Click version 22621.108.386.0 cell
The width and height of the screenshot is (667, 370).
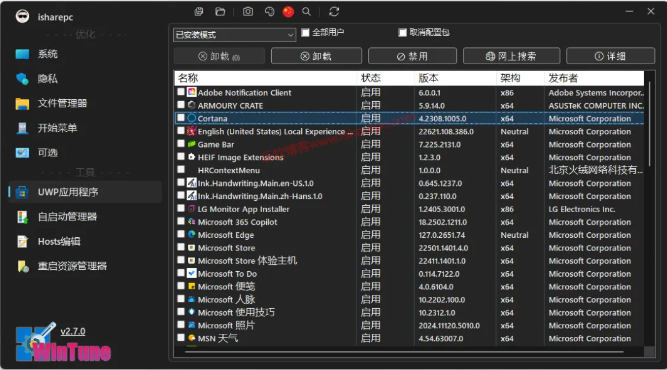click(446, 131)
